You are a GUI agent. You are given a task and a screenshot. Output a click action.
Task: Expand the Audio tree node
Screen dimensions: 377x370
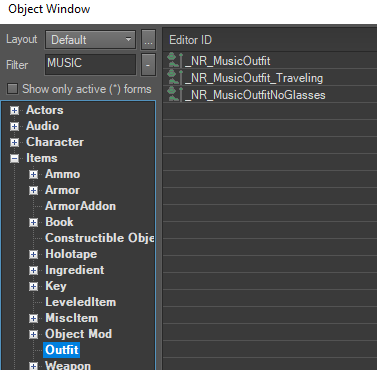tap(14, 126)
